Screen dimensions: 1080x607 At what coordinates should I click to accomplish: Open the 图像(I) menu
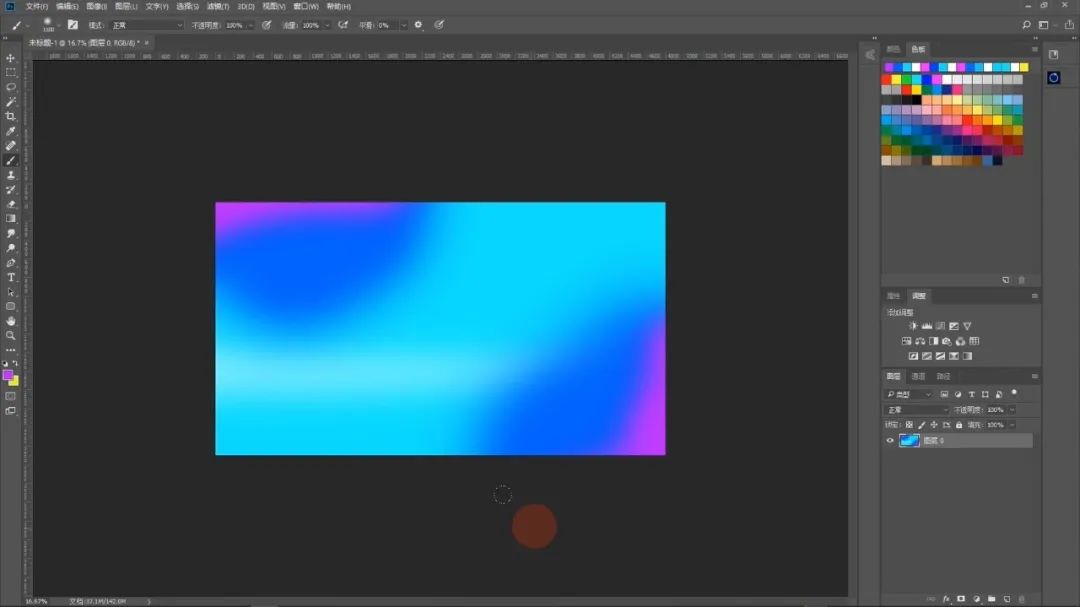(96, 6)
